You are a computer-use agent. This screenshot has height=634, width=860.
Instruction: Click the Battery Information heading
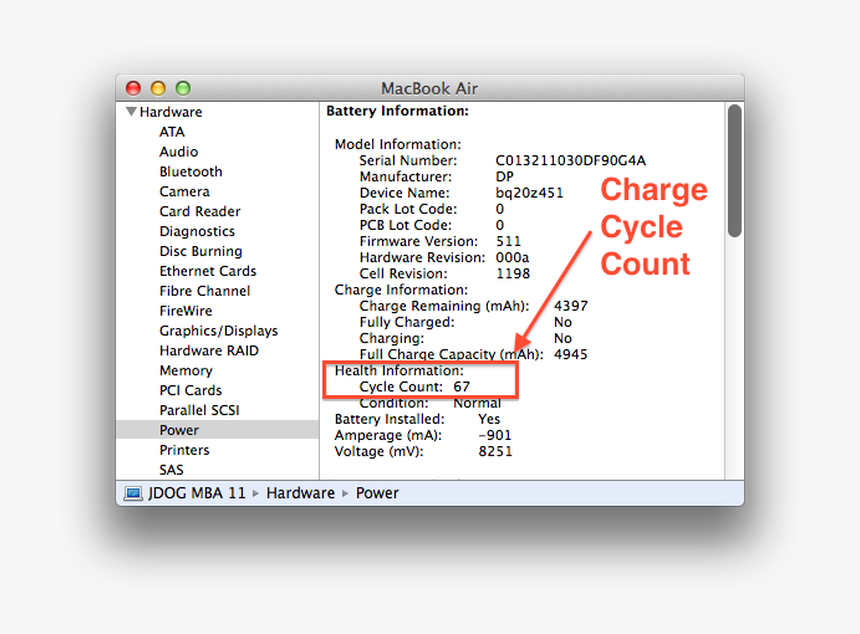[x=398, y=111]
